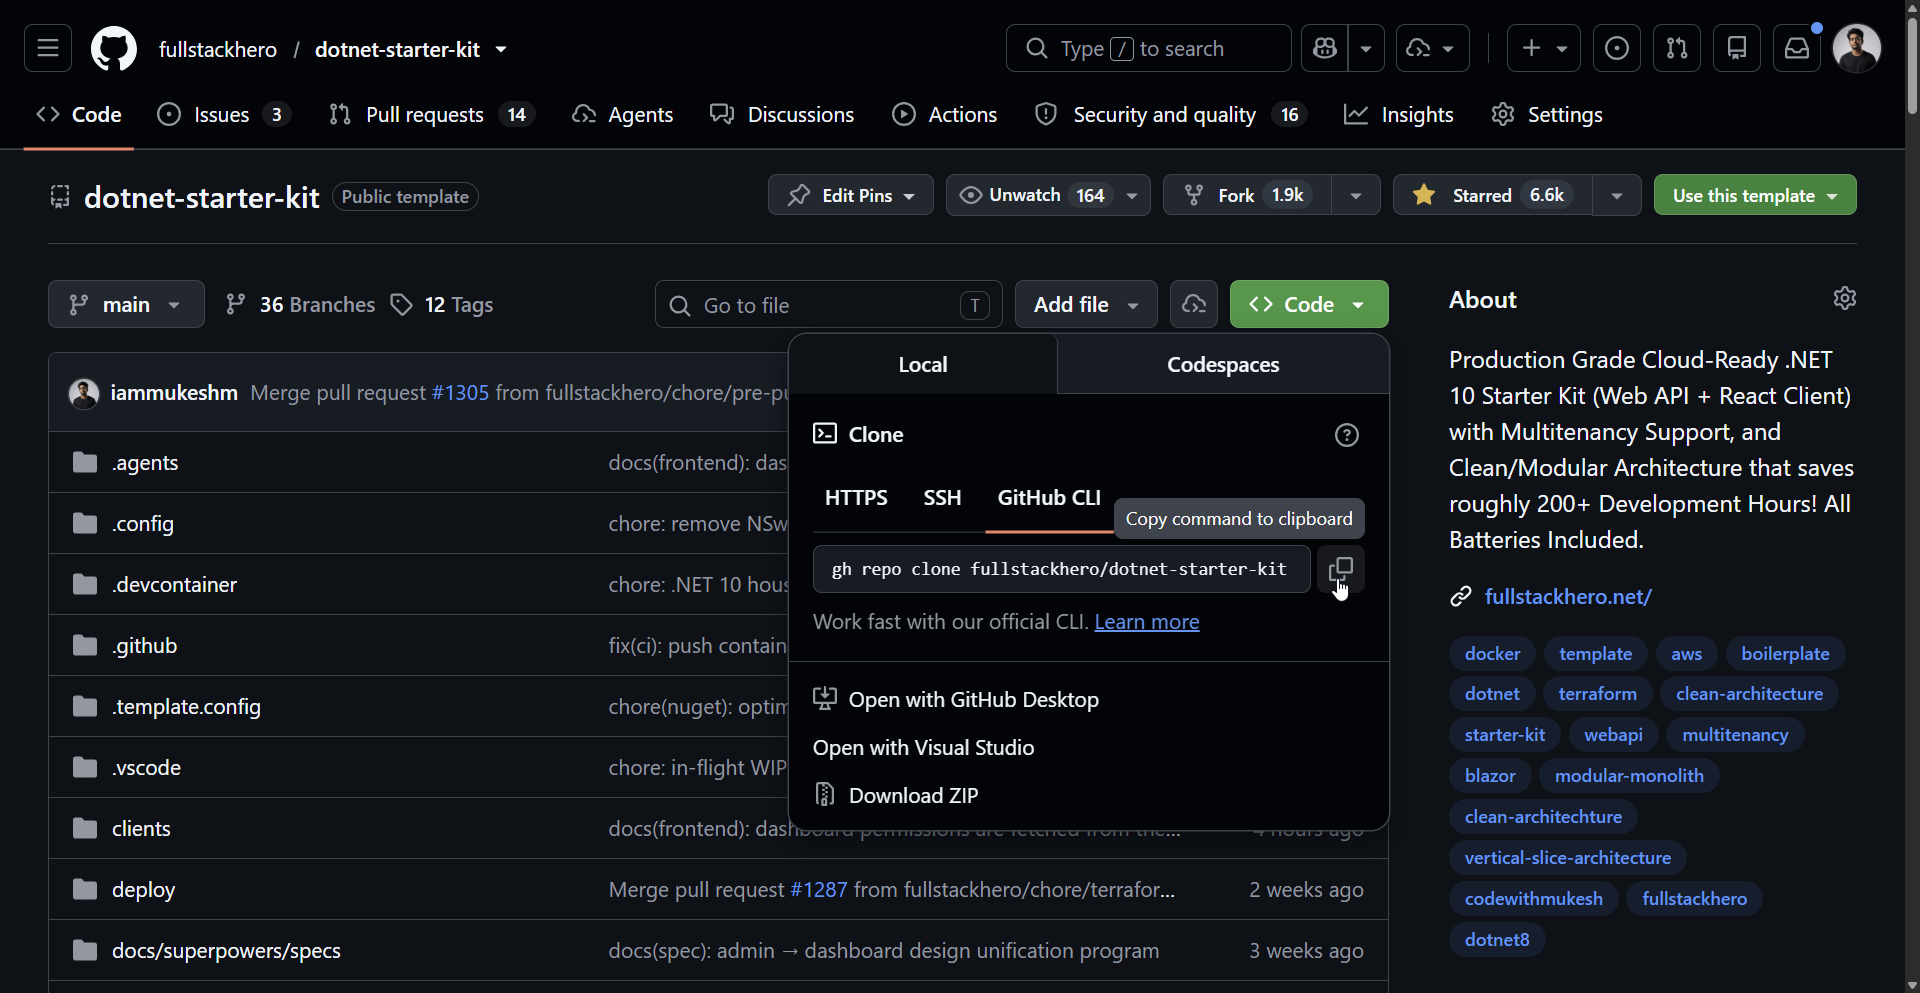Fork the repository

1247,195
